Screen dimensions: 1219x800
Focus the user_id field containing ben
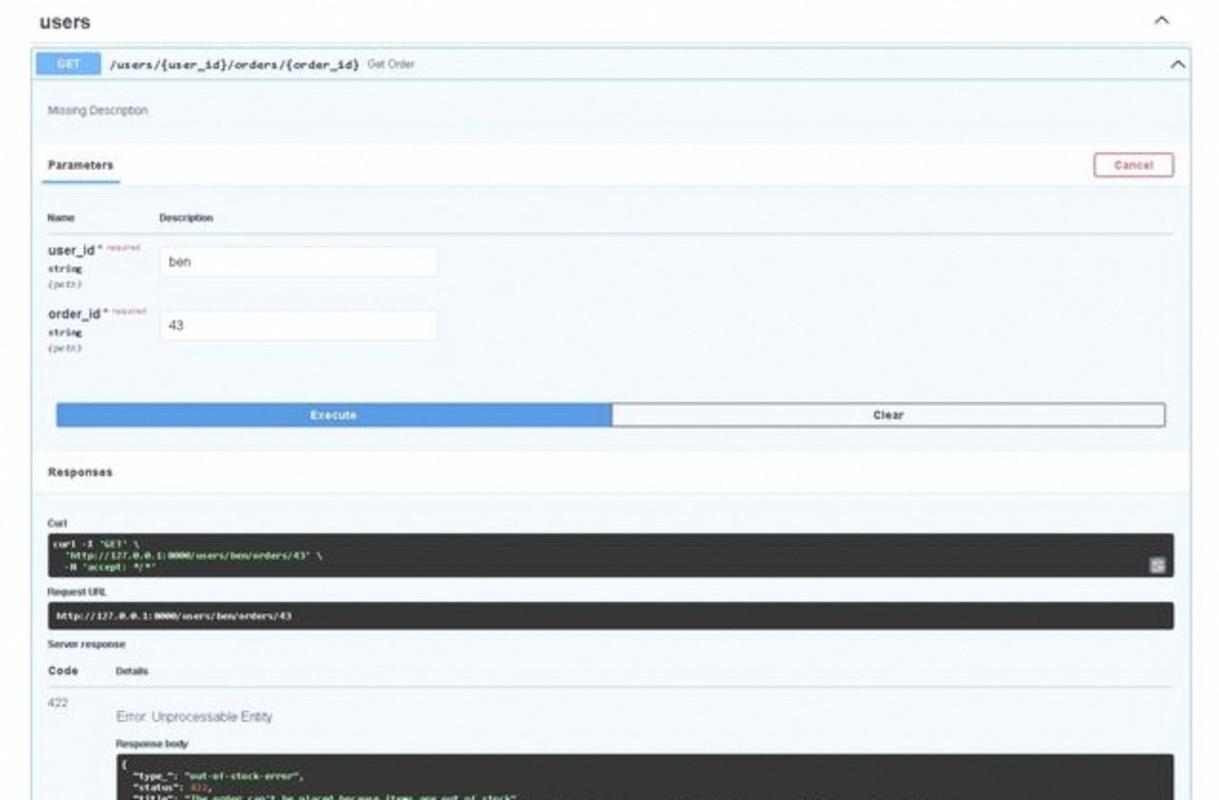tap(298, 262)
